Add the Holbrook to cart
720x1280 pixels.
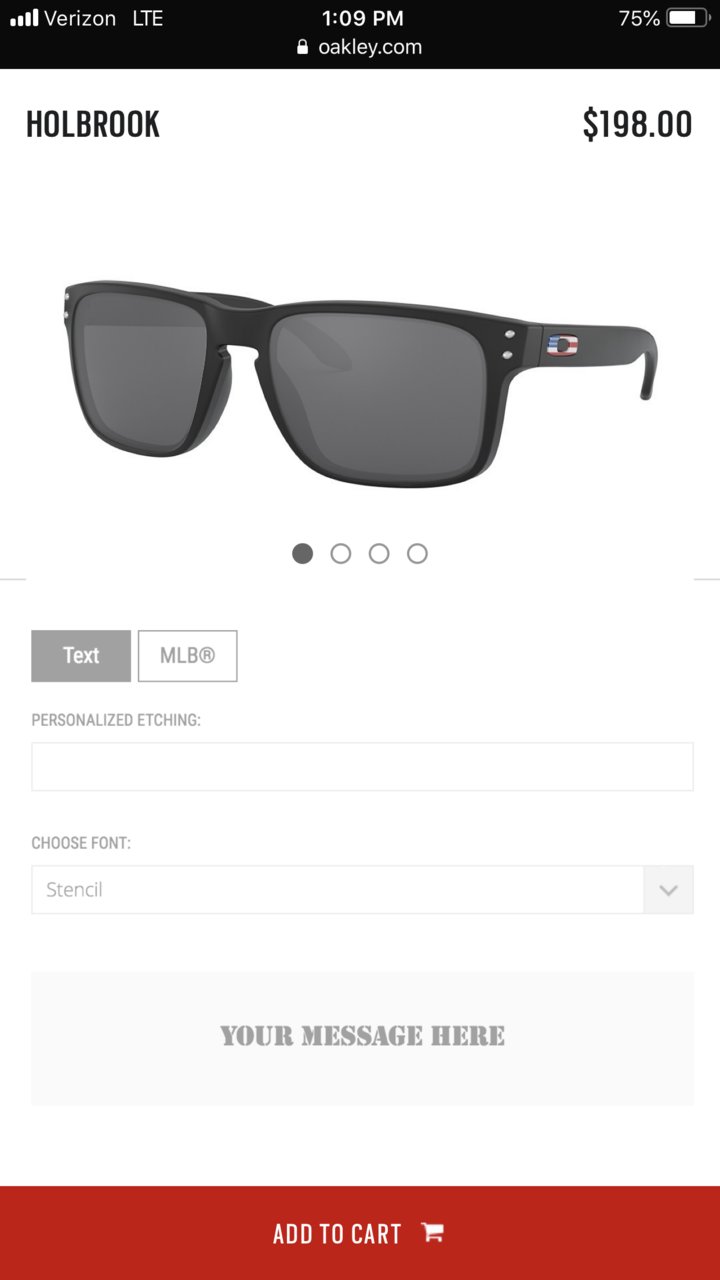coord(360,1233)
